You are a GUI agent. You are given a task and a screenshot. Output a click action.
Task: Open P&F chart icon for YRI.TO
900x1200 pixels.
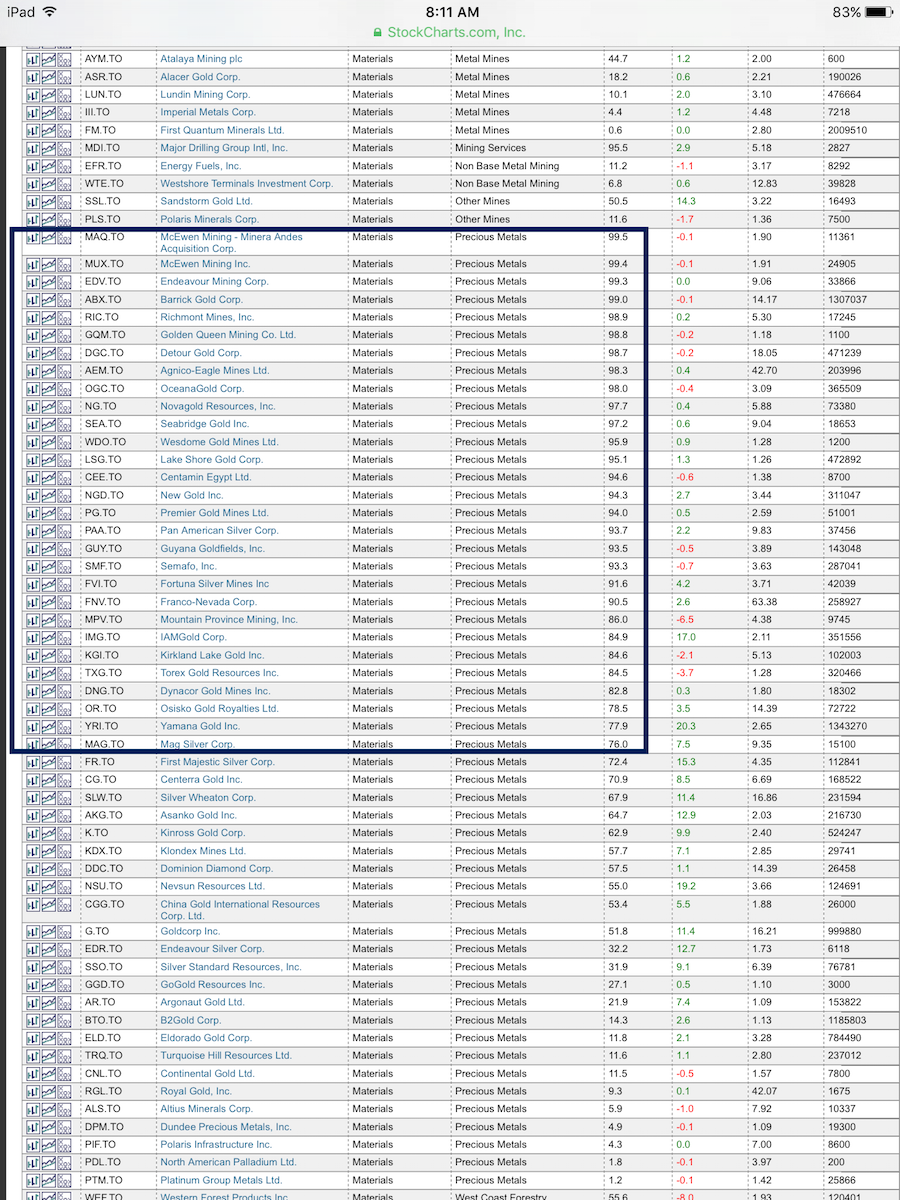(x=64, y=726)
